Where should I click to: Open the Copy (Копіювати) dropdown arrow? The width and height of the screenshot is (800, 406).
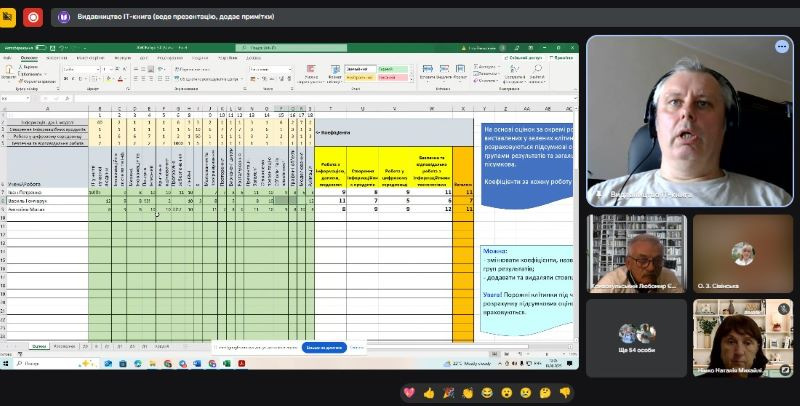click(43, 74)
